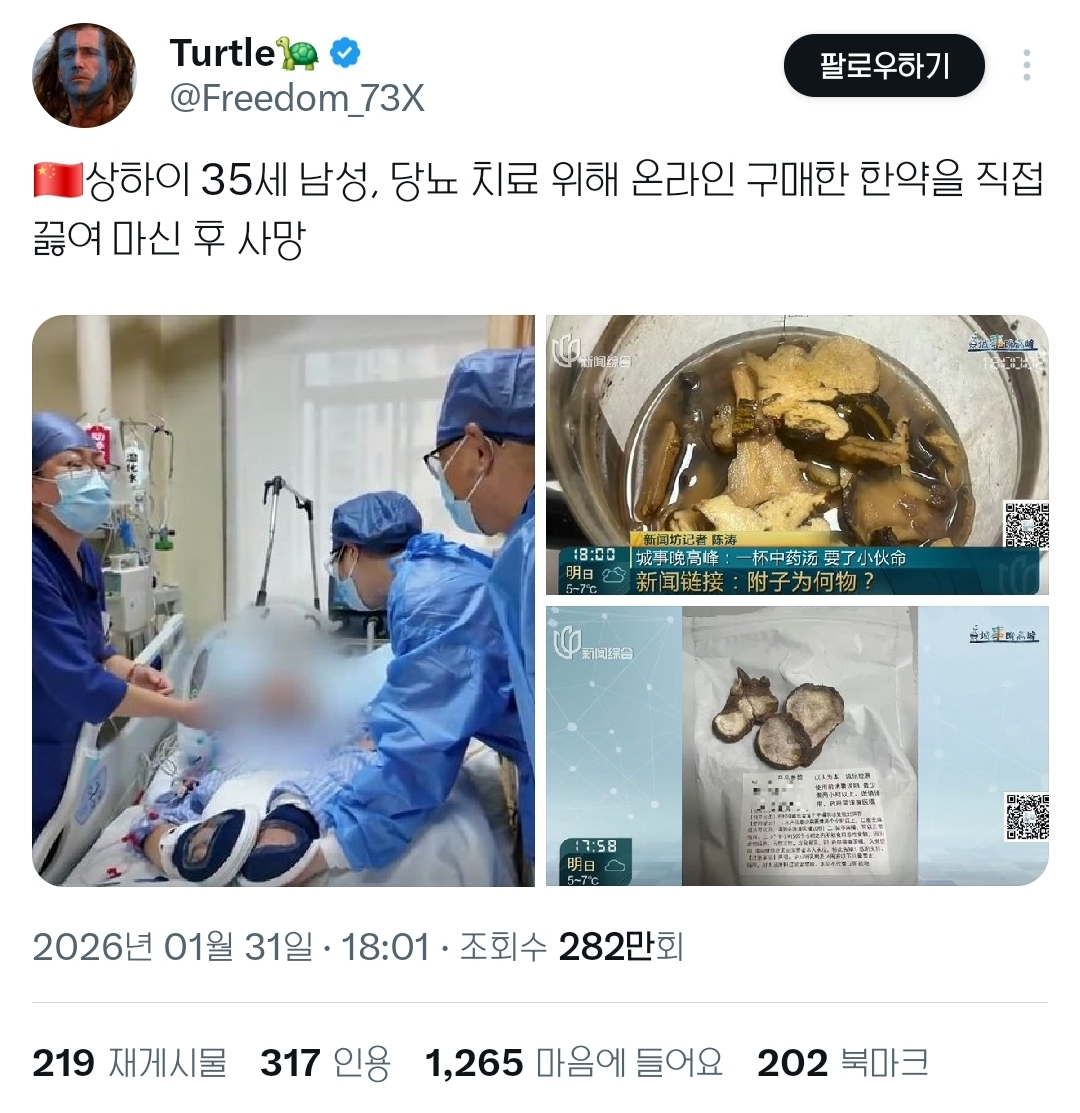View the 1,265 마음에 들어요 likes list
This screenshot has height=1113, width=1080.
(x=573, y=1063)
